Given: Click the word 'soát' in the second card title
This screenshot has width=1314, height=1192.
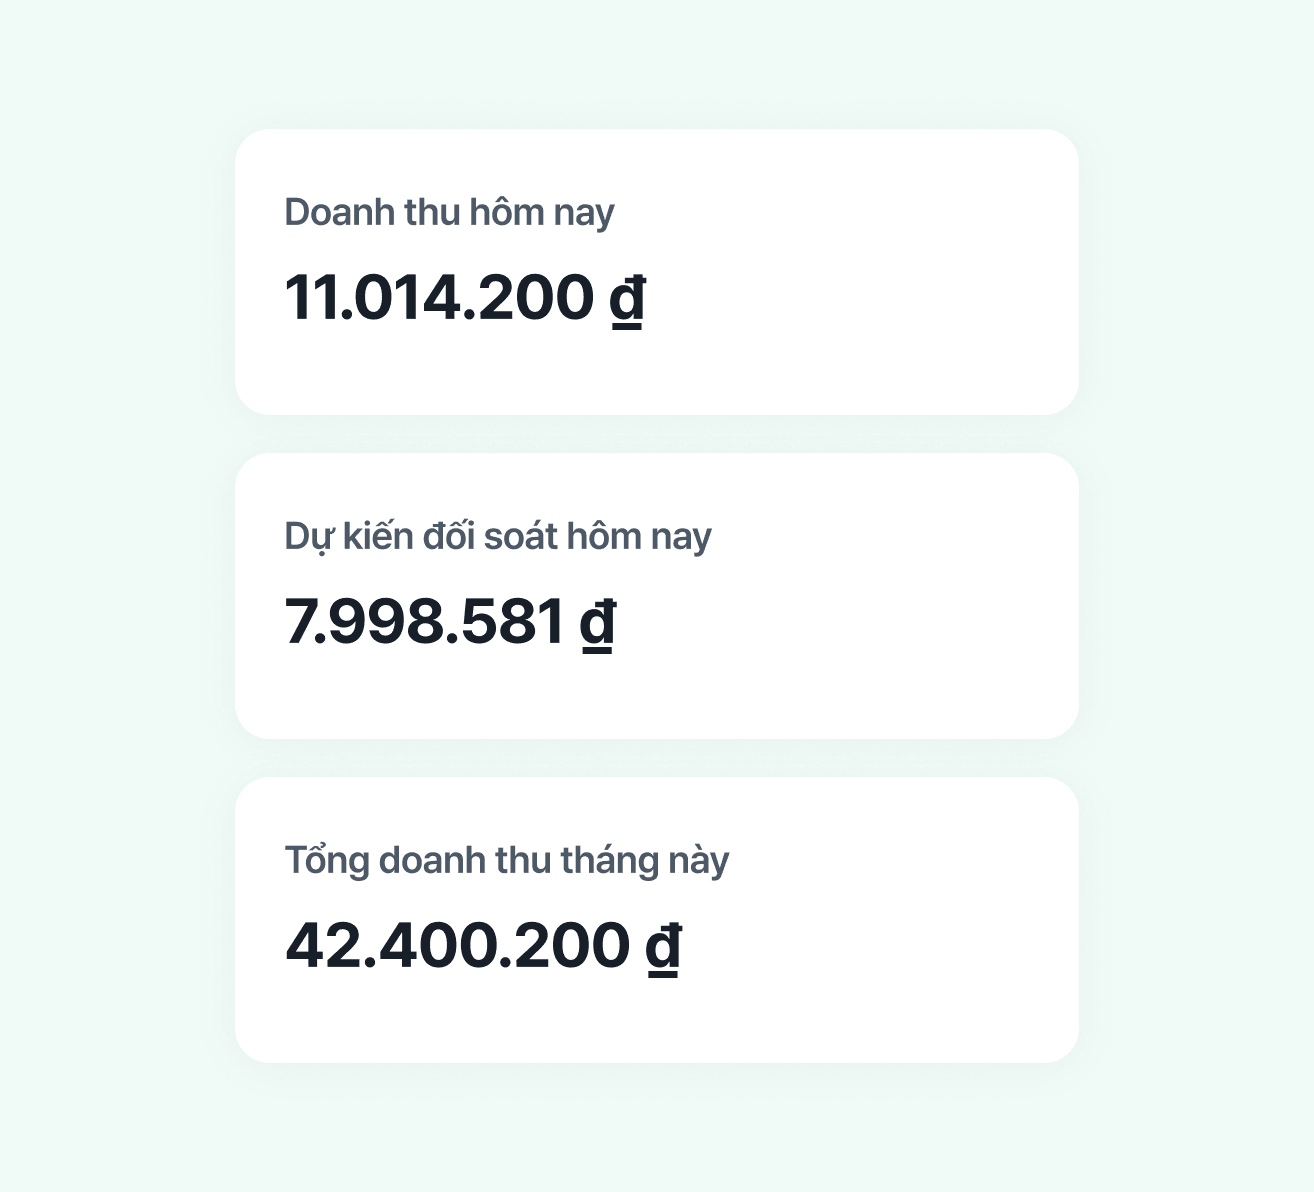Looking at the screenshot, I should (521, 537).
